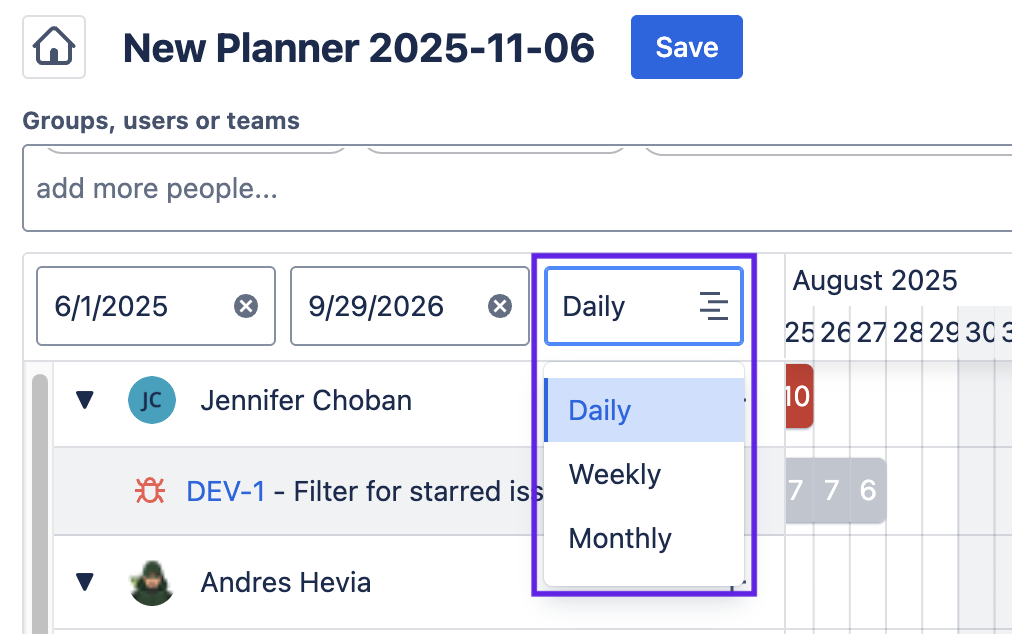
Task: Open the DEV-1 issue link
Action: 226,491
